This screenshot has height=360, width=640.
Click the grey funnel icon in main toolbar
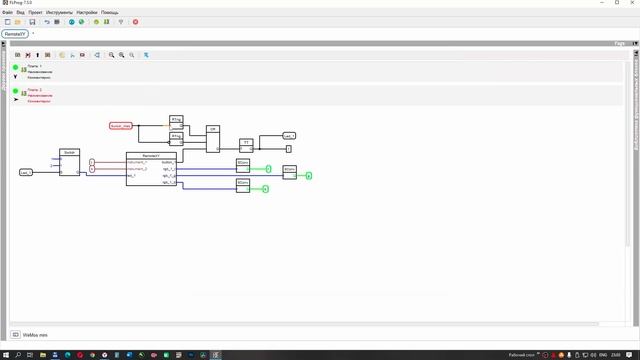tap(121, 22)
